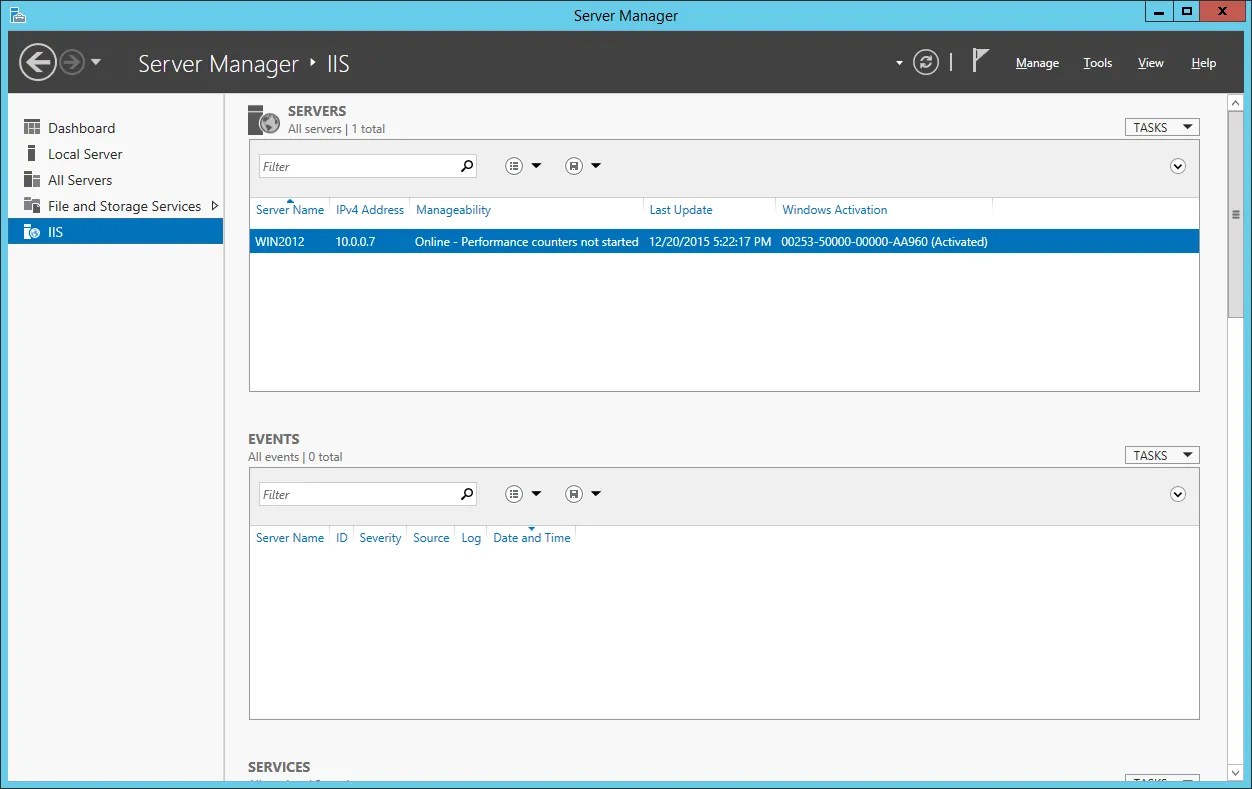Select the WIN2012 server row name

coord(280,242)
